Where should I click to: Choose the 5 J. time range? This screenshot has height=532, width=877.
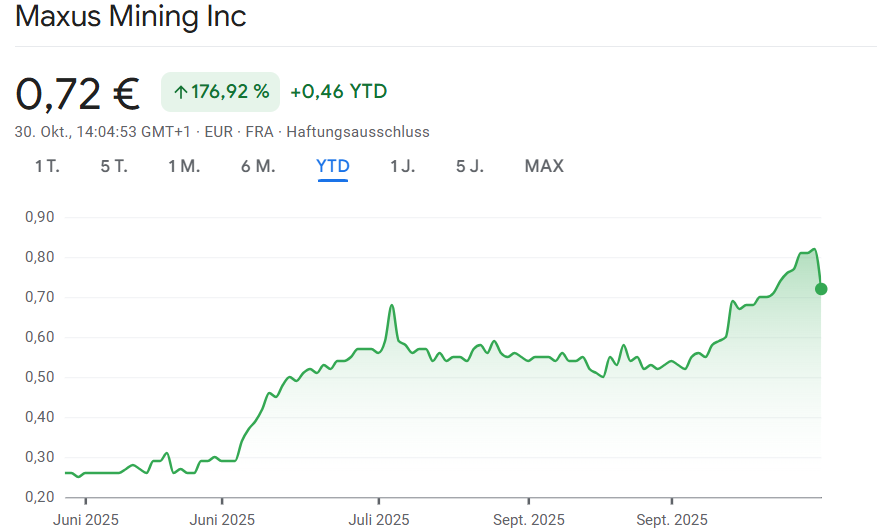point(470,166)
